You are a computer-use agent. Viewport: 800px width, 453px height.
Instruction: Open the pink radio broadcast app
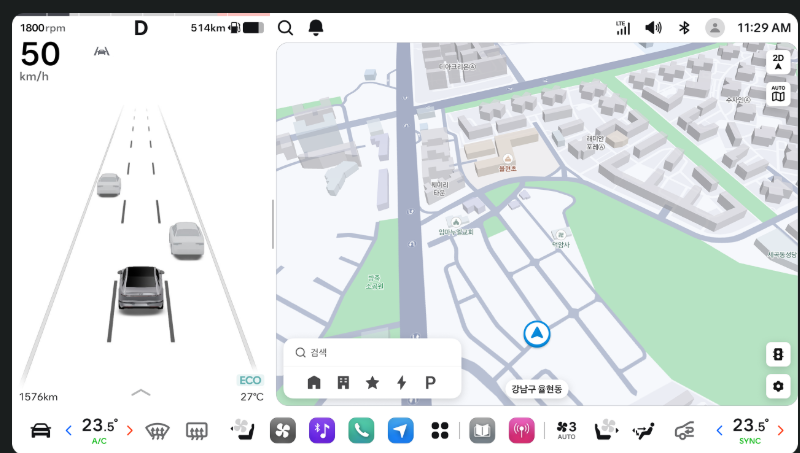[521, 431]
